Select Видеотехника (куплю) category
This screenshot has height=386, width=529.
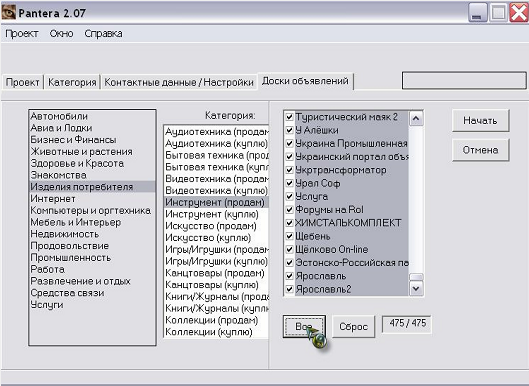(x=216, y=191)
